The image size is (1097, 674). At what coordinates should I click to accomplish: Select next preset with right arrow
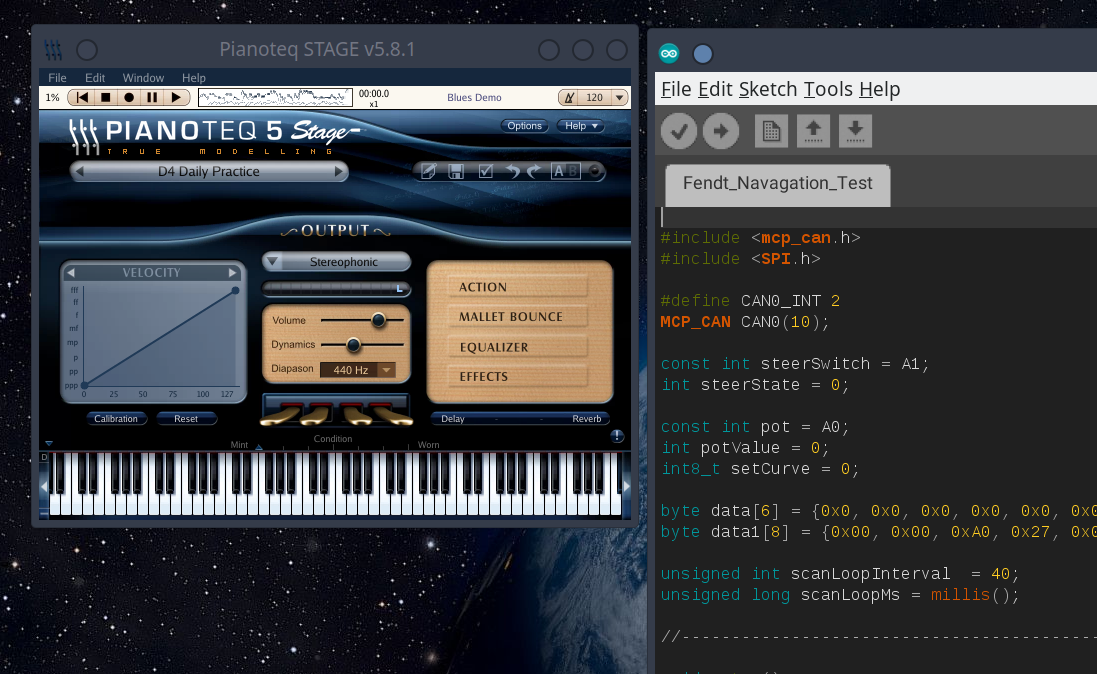[x=339, y=171]
